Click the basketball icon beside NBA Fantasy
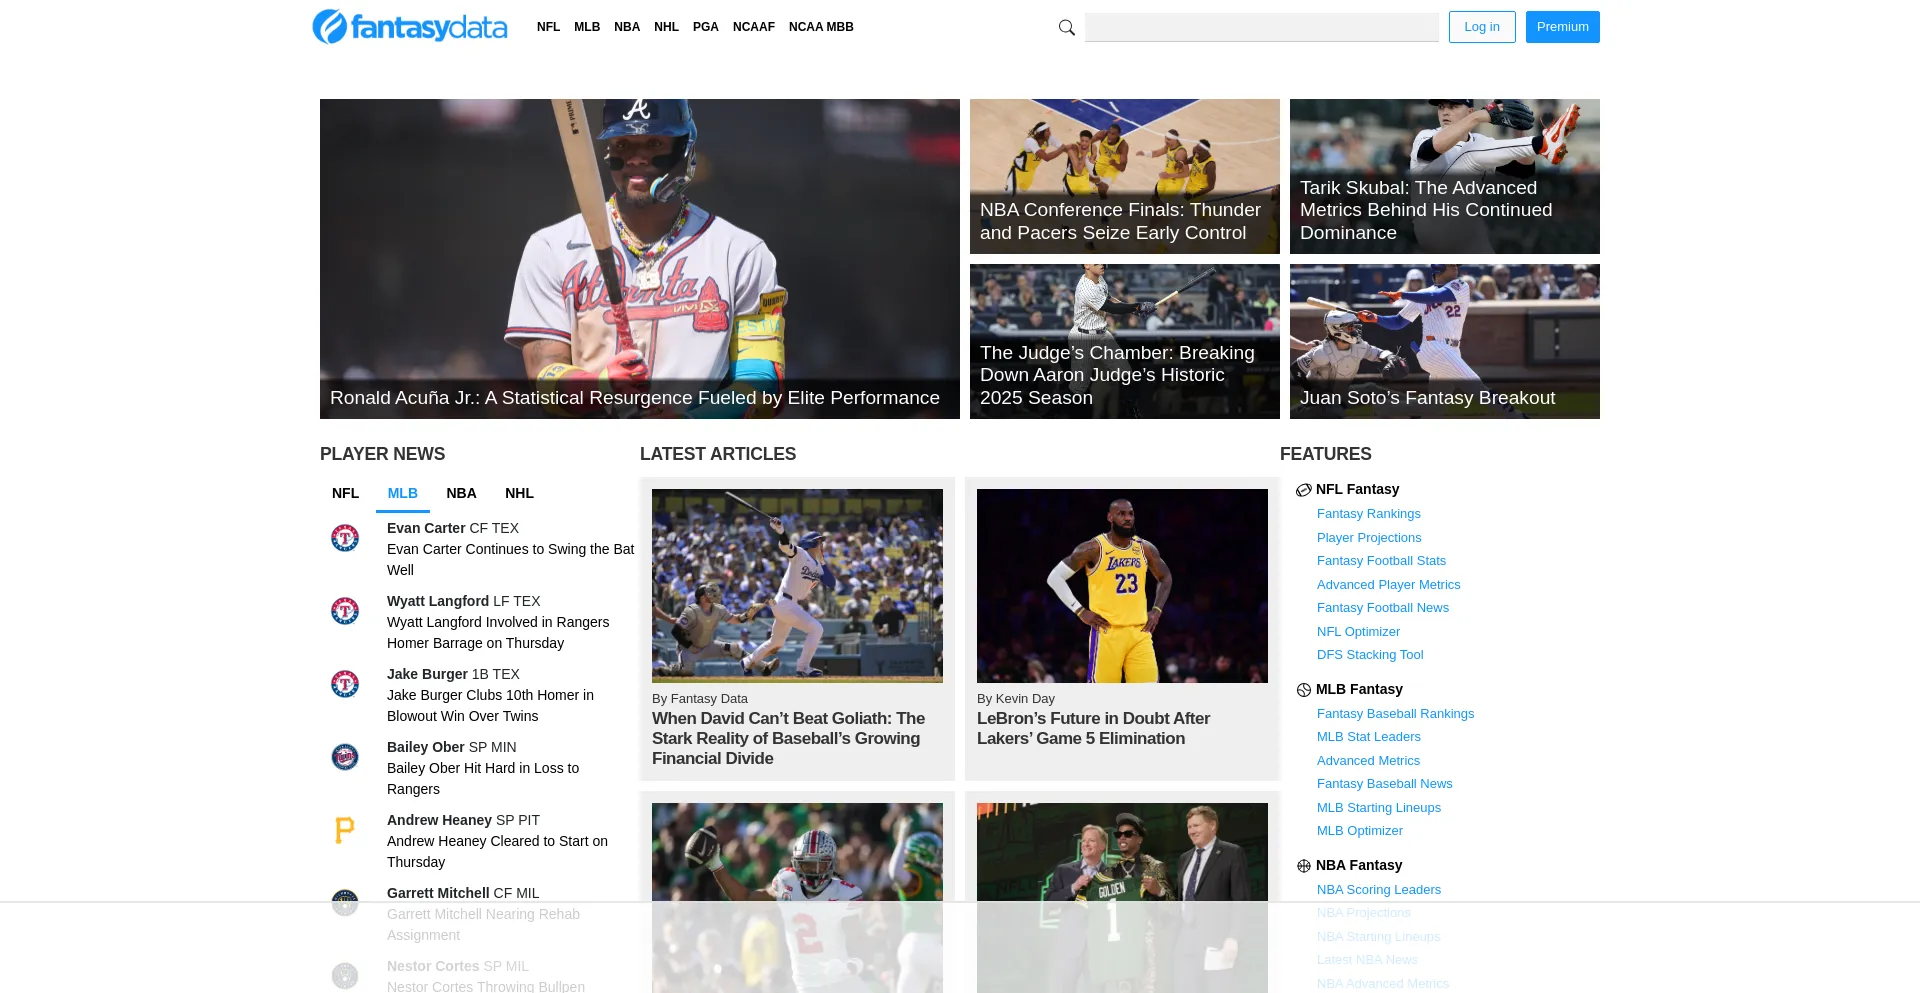This screenshot has height=993, width=1920. pos(1303,866)
